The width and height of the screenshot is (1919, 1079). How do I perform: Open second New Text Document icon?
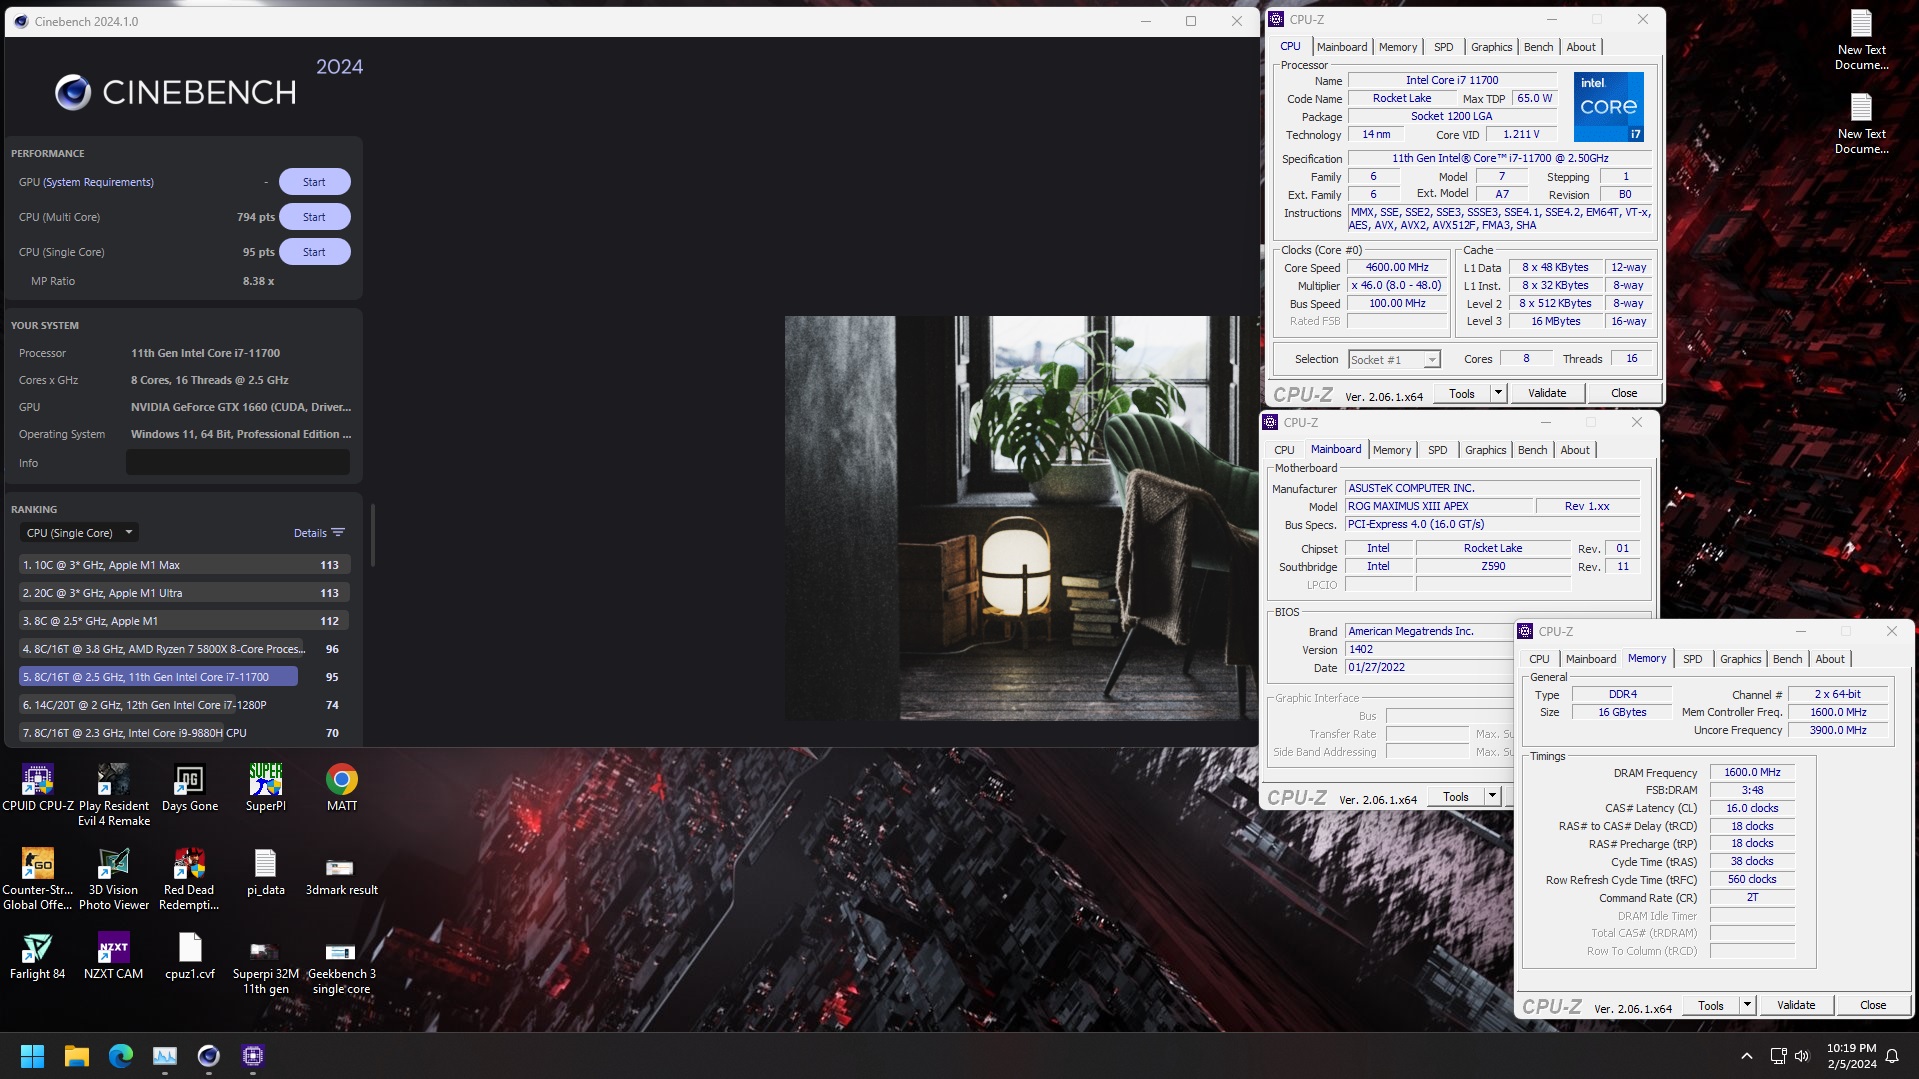coord(1861,124)
